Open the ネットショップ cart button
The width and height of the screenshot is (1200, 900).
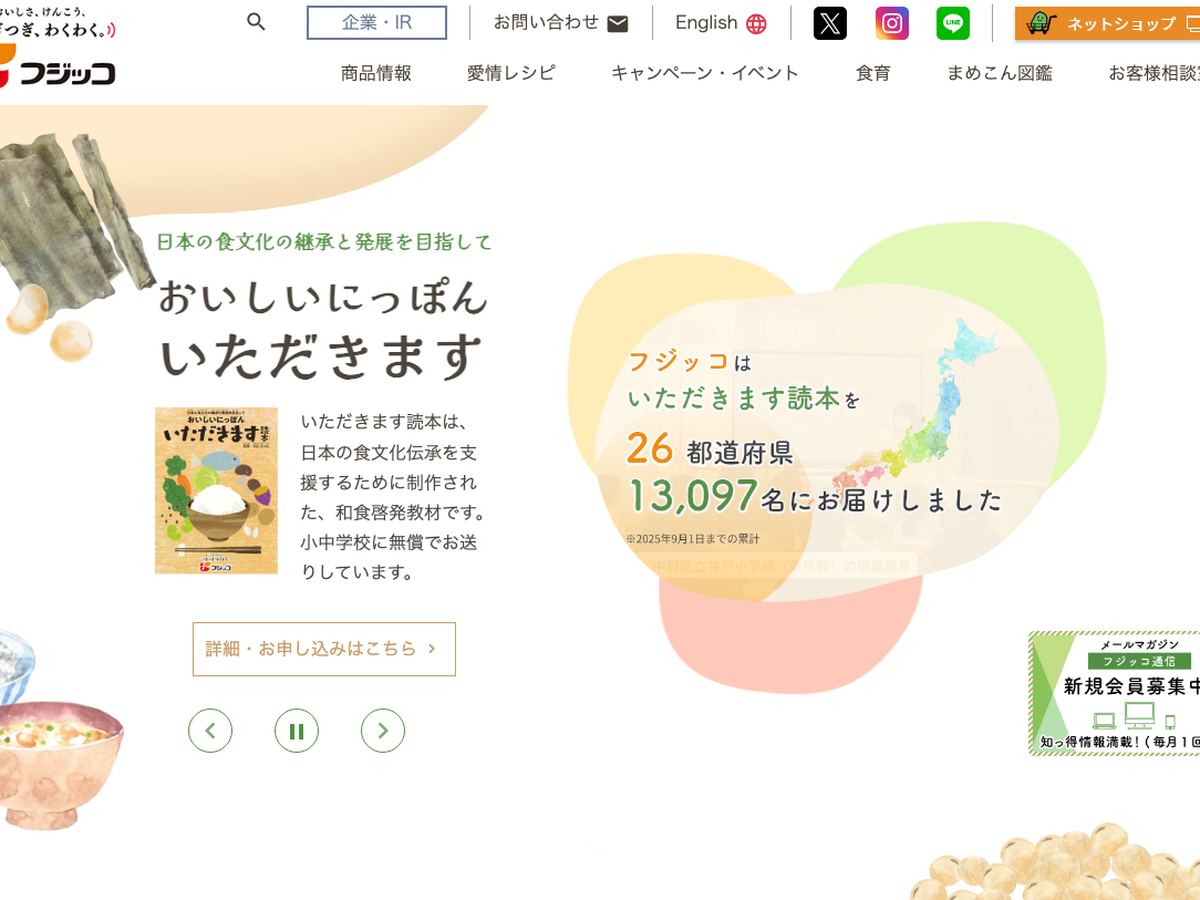point(1107,23)
